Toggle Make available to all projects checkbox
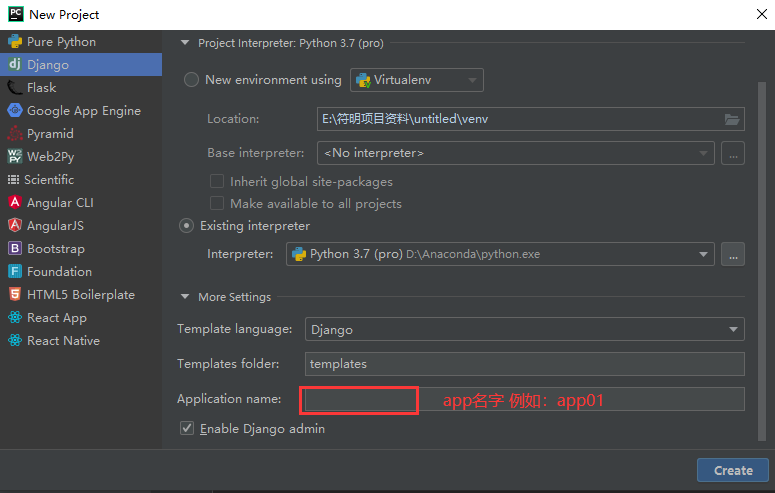This screenshot has height=493, width=775. [x=217, y=203]
